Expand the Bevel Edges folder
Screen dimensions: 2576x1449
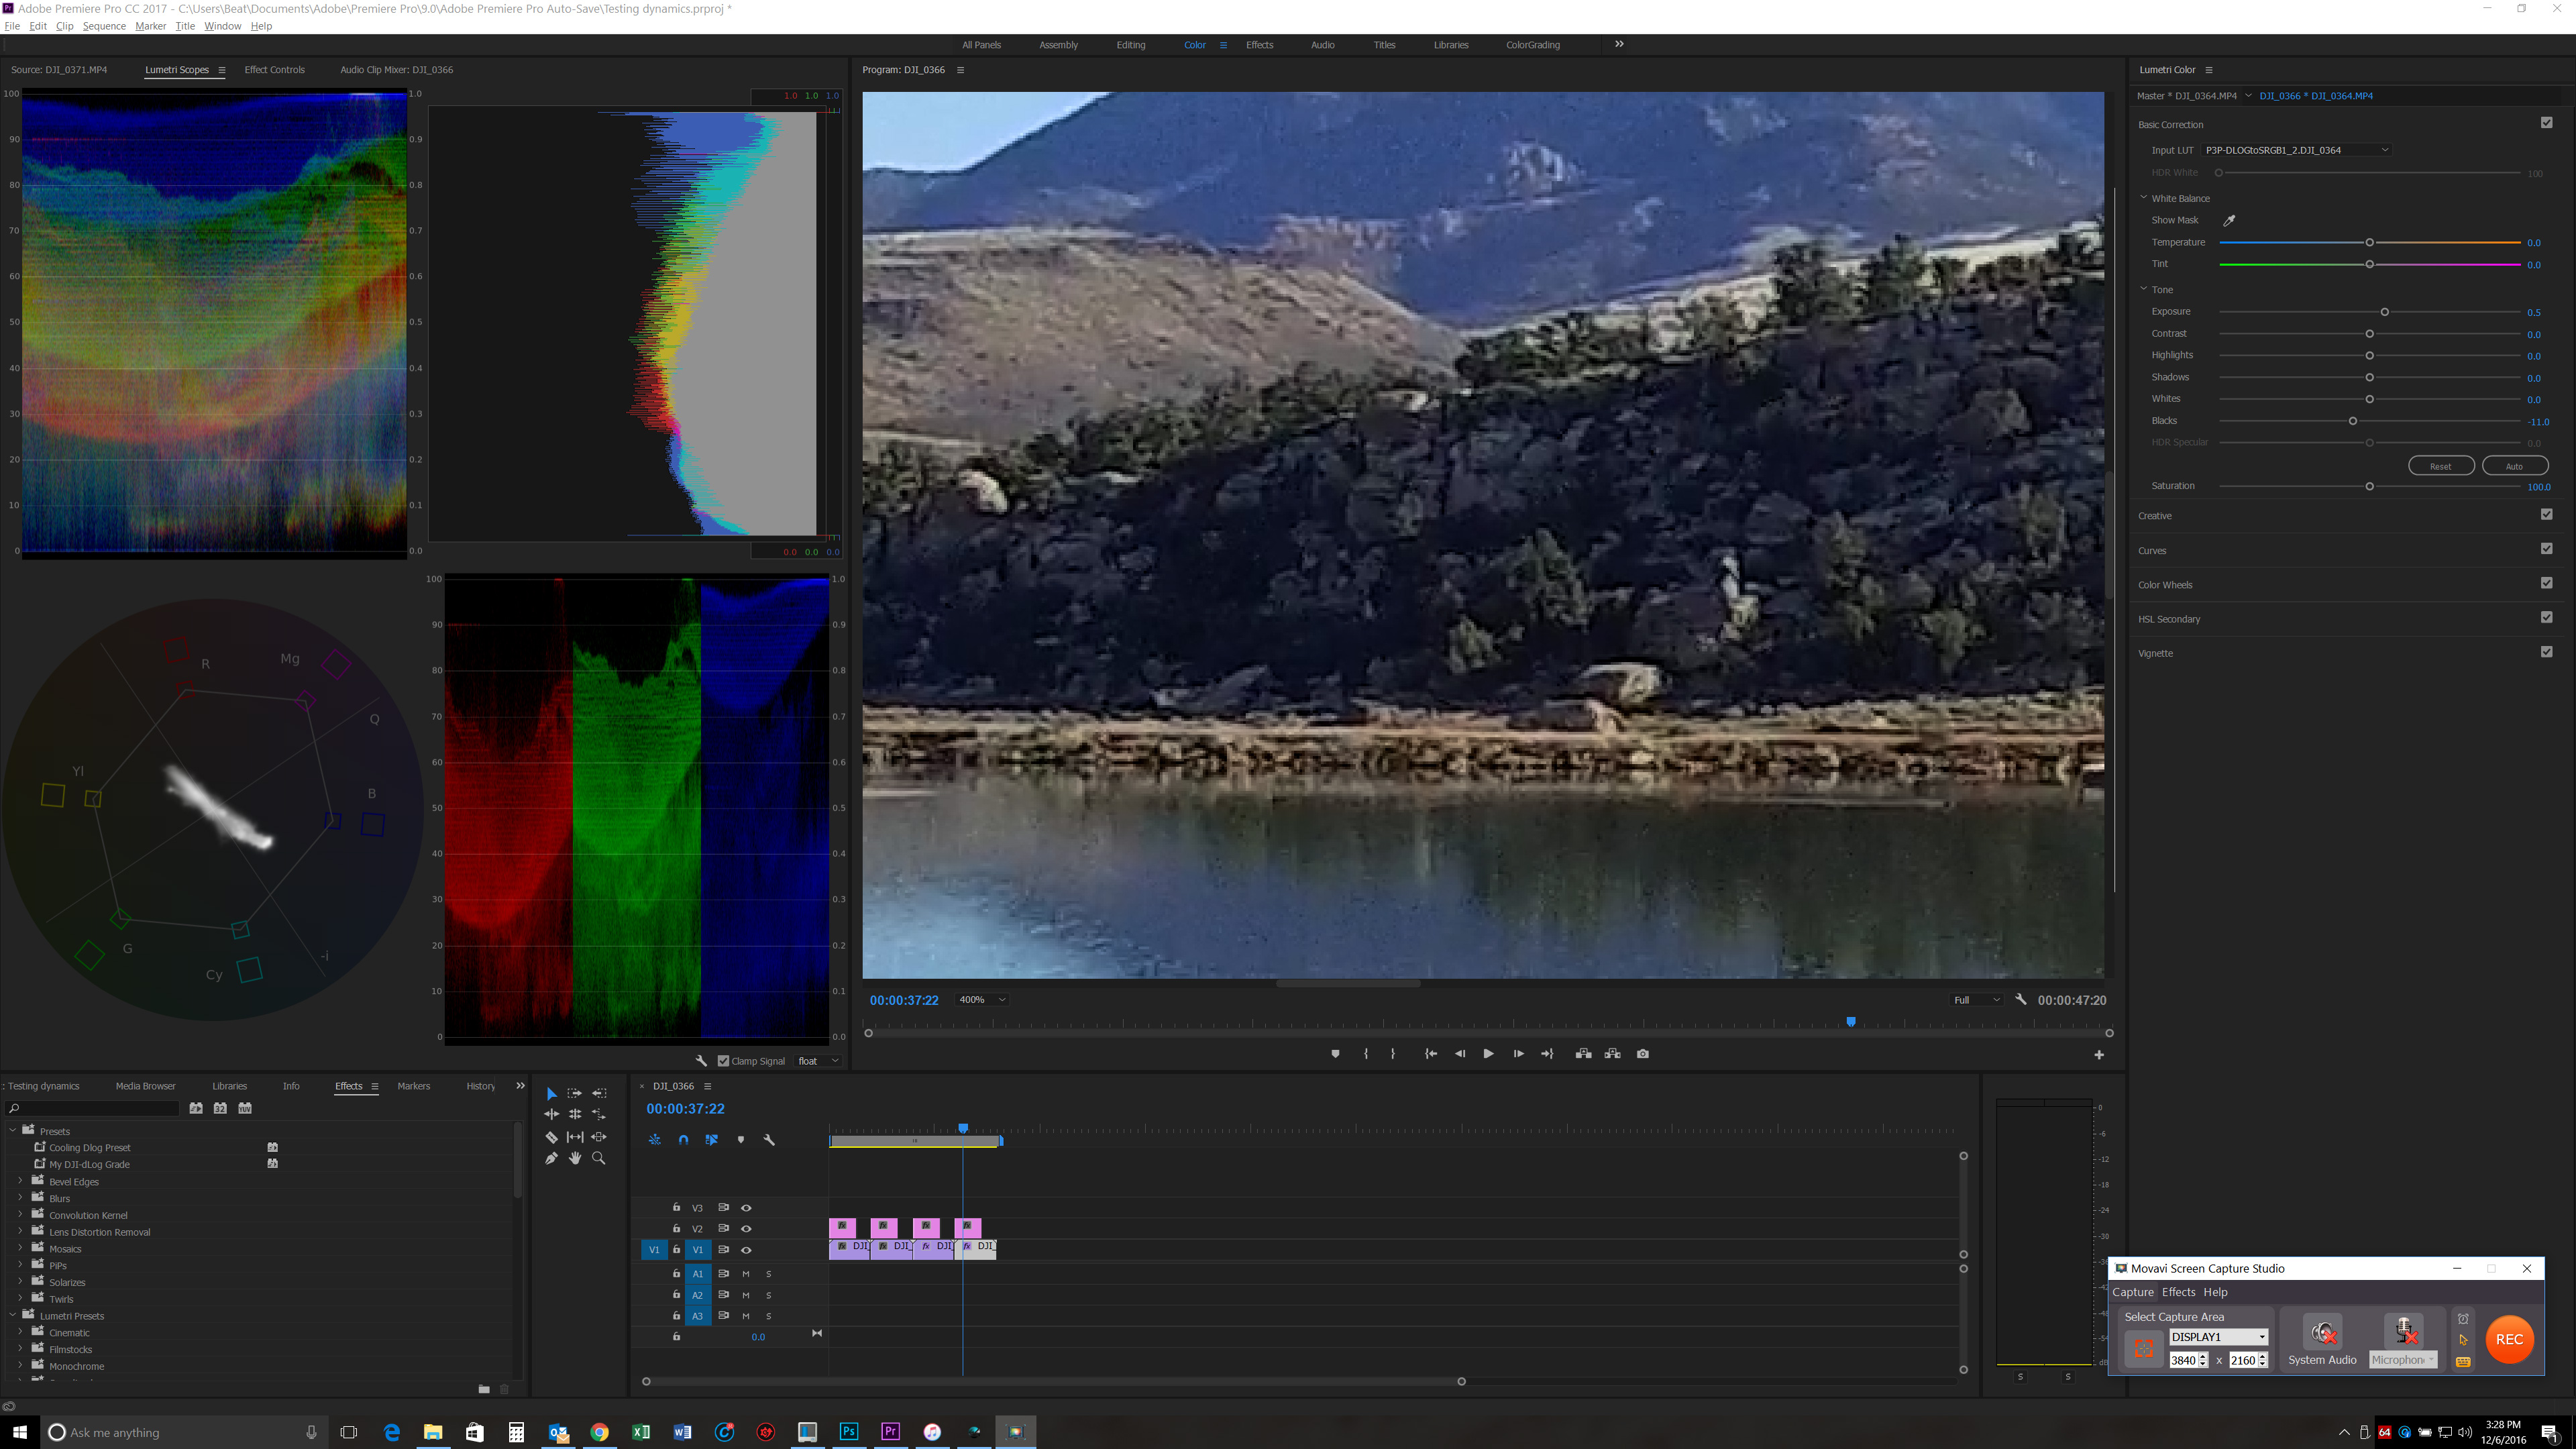point(20,1181)
